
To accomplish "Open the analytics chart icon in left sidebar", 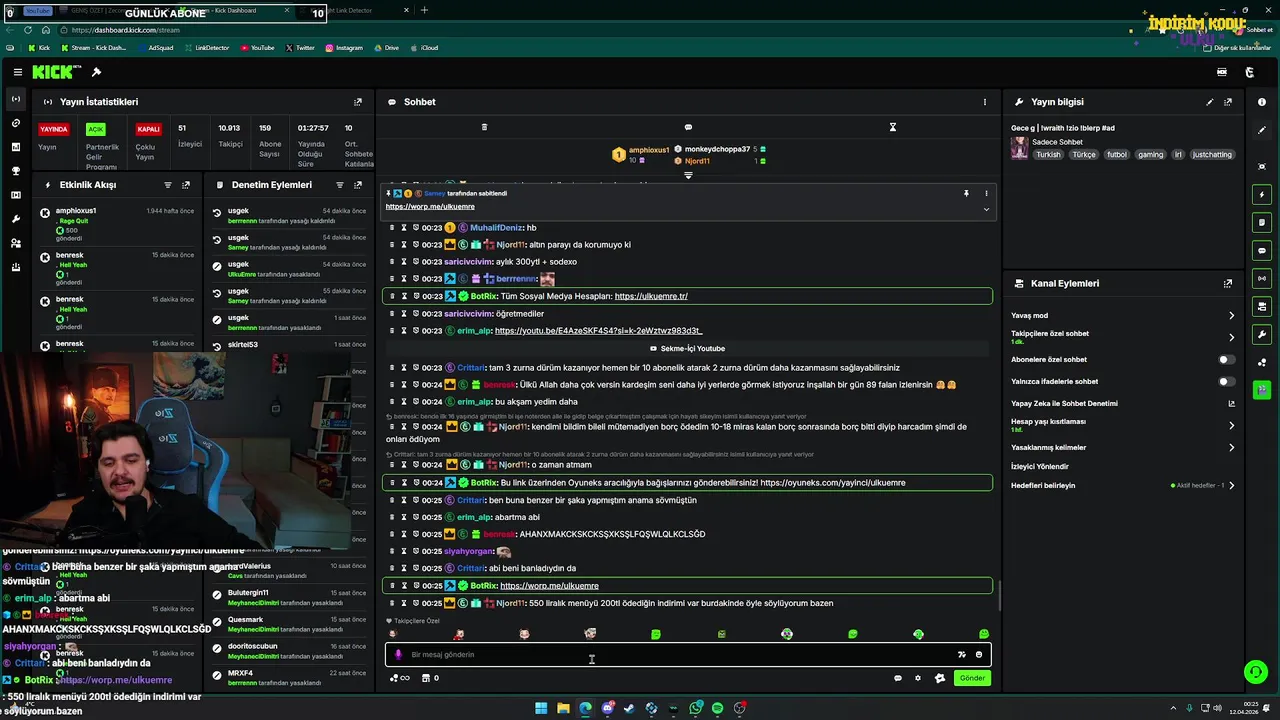I will pyautogui.click(x=16, y=147).
